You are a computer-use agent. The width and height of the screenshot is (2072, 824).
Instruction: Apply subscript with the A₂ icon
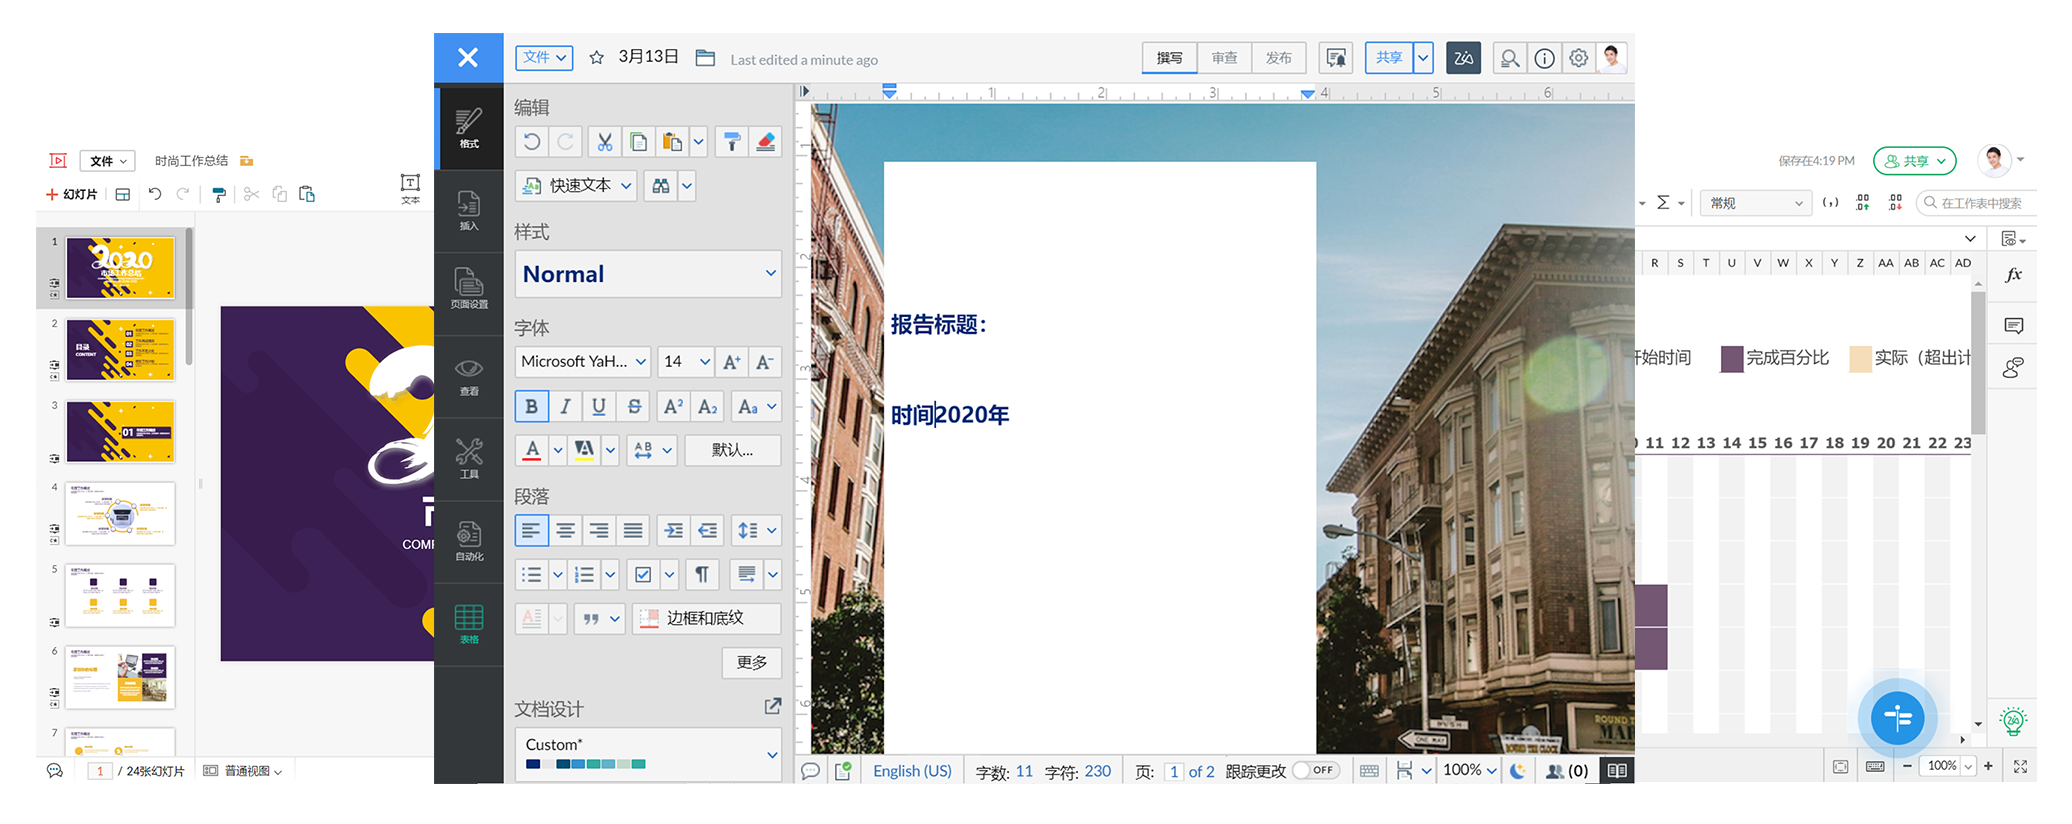click(x=708, y=406)
